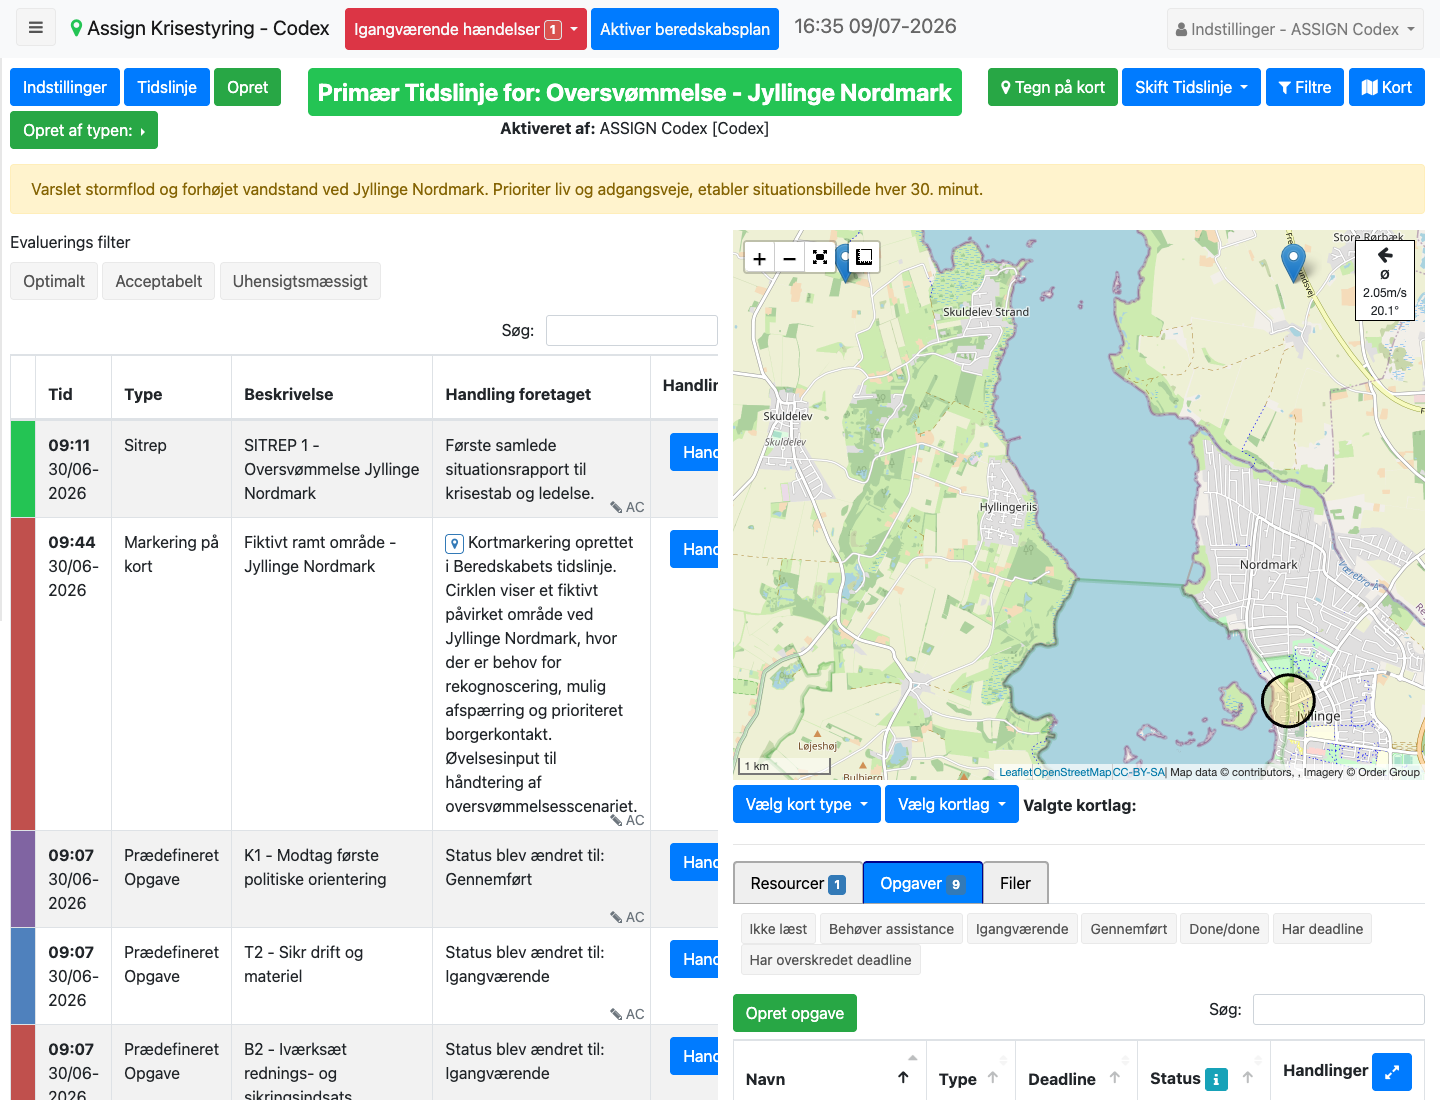Toggle the Har deadline task filter

1322,929
